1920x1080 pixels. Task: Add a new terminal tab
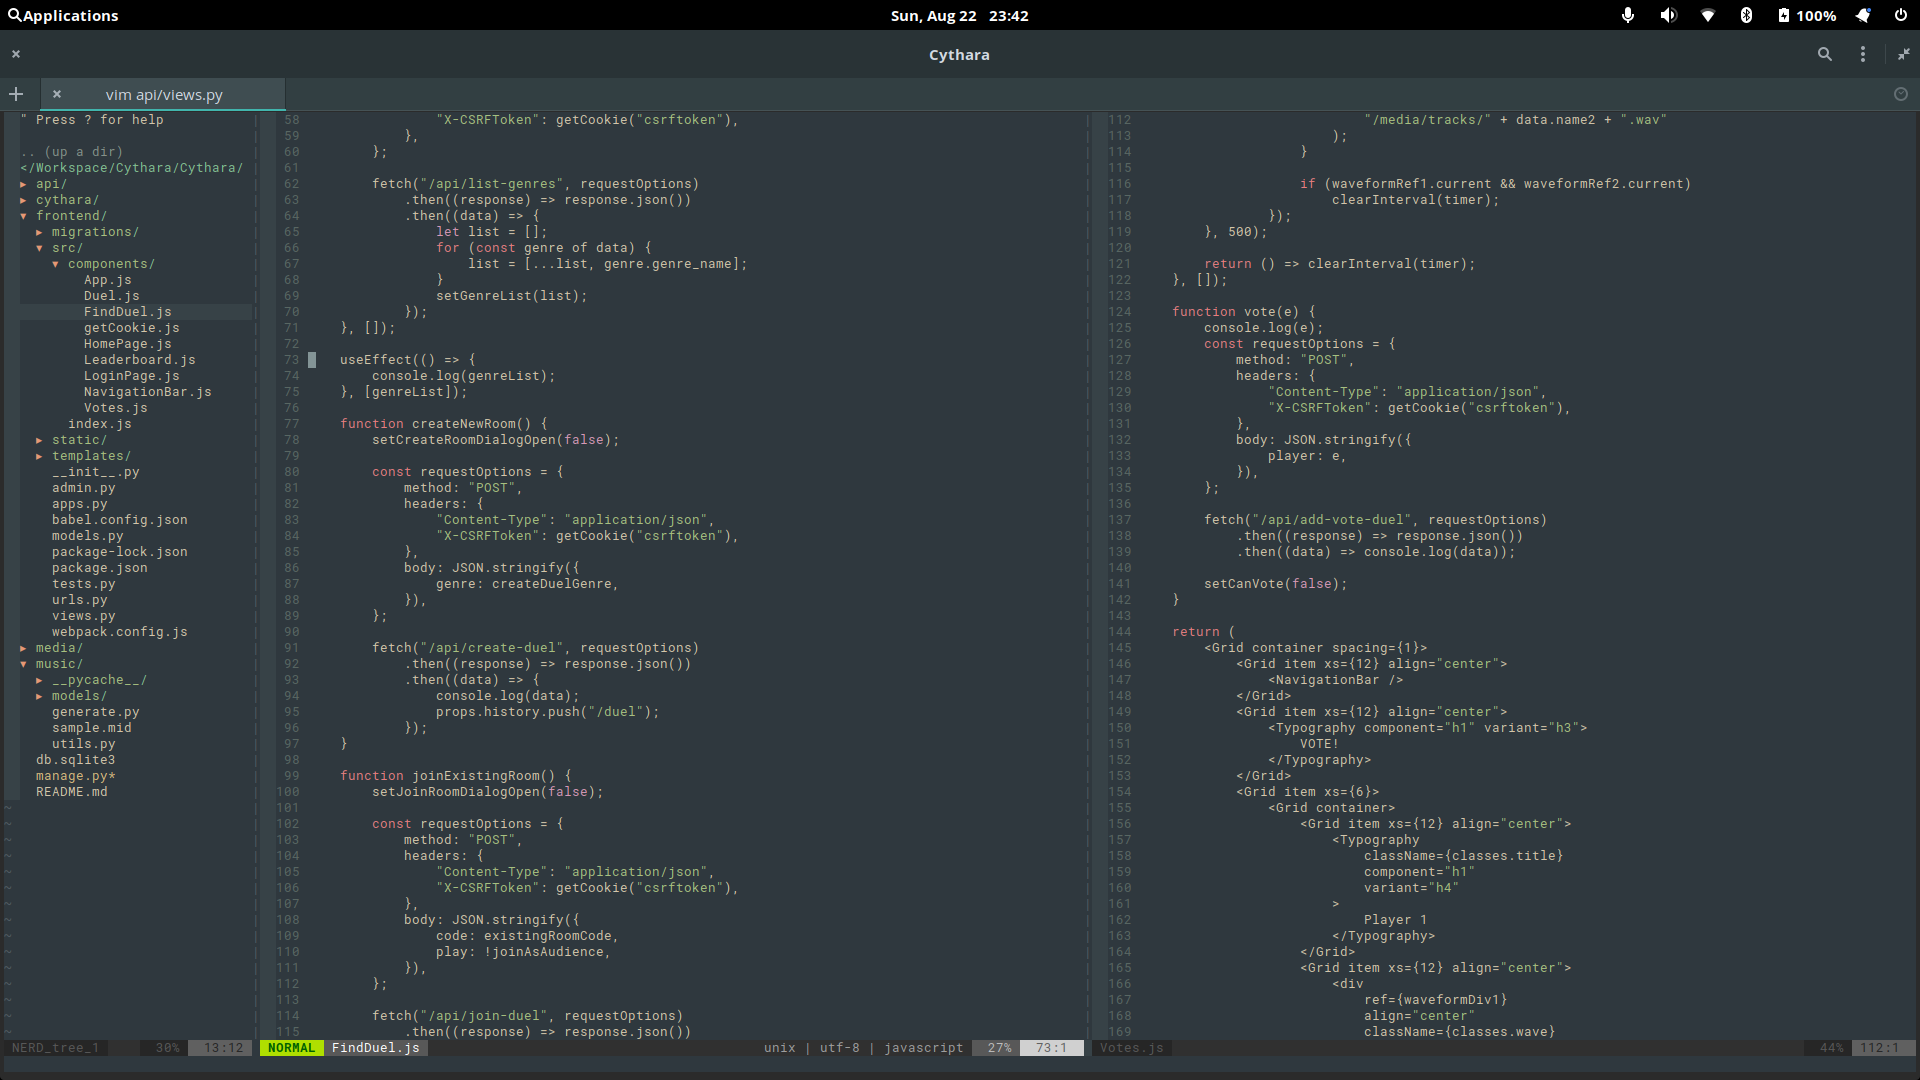[16, 94]
